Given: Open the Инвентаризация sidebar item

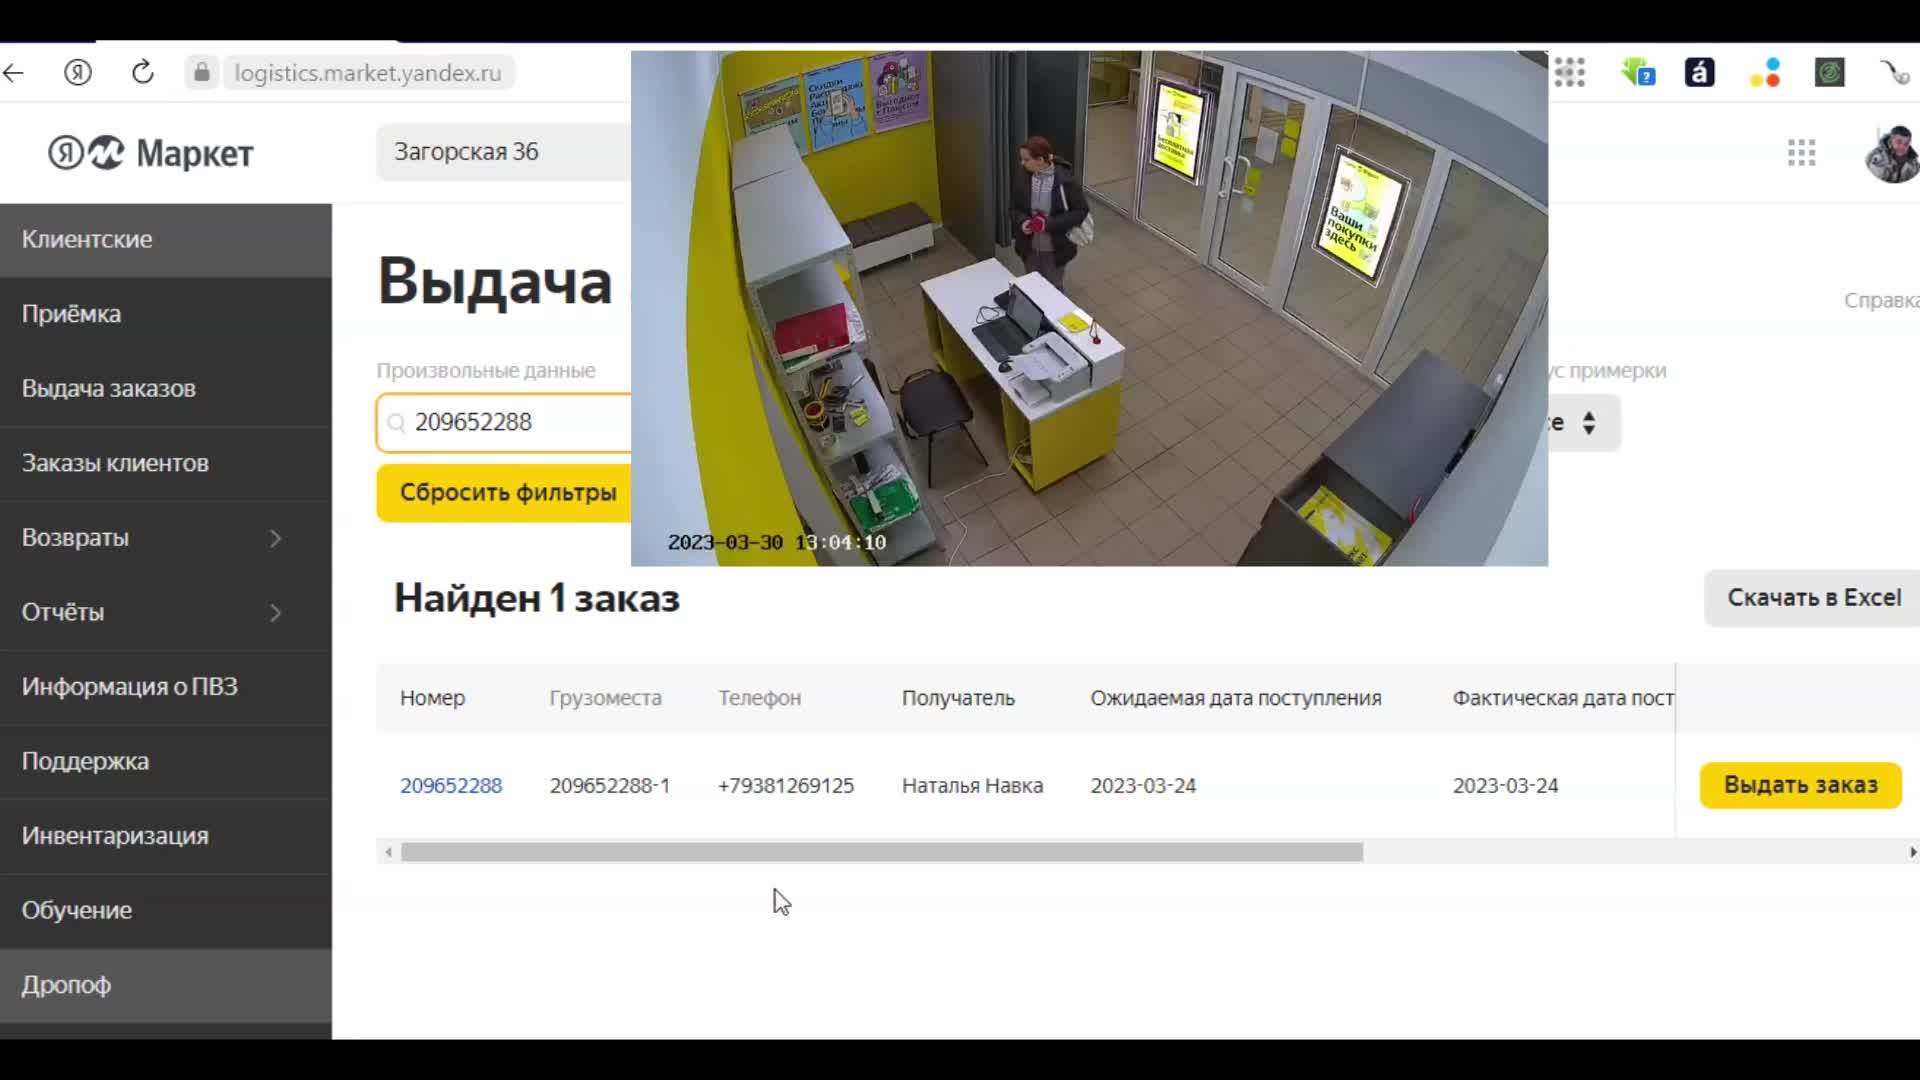Looking at the screenshot, I should pyautogui.click(x=115, y=836).
